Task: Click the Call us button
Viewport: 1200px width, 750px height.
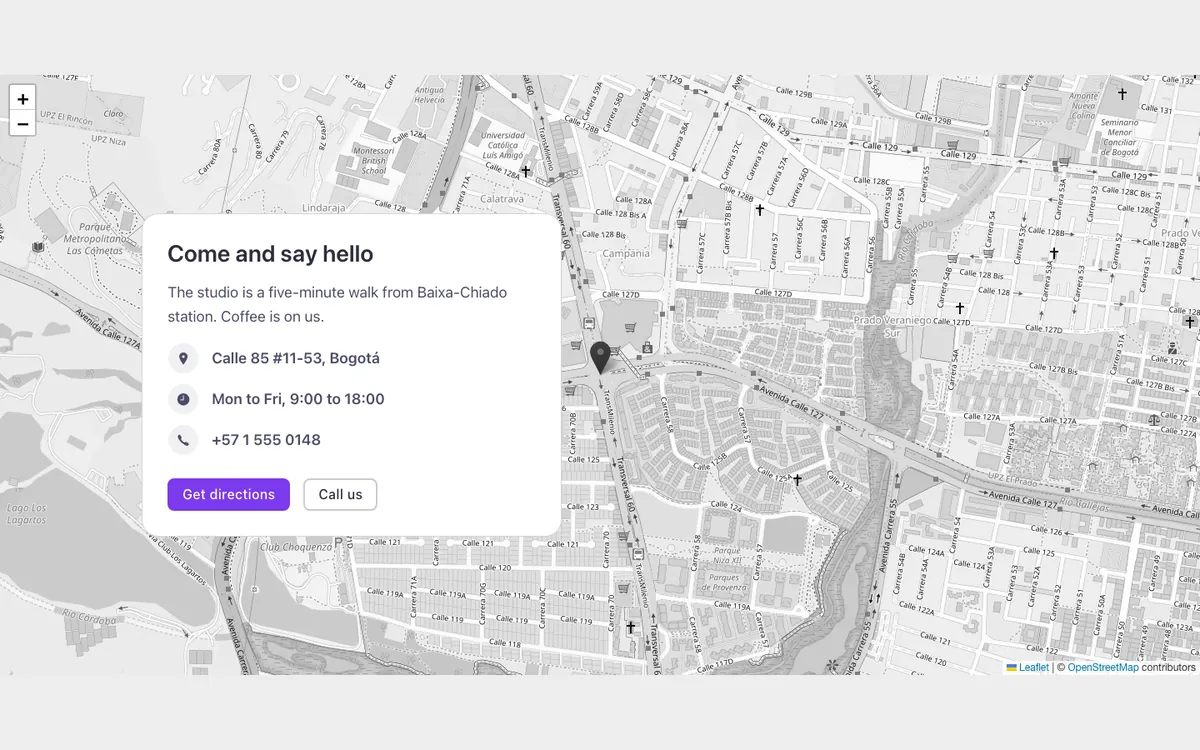Action: click(340, 494)
